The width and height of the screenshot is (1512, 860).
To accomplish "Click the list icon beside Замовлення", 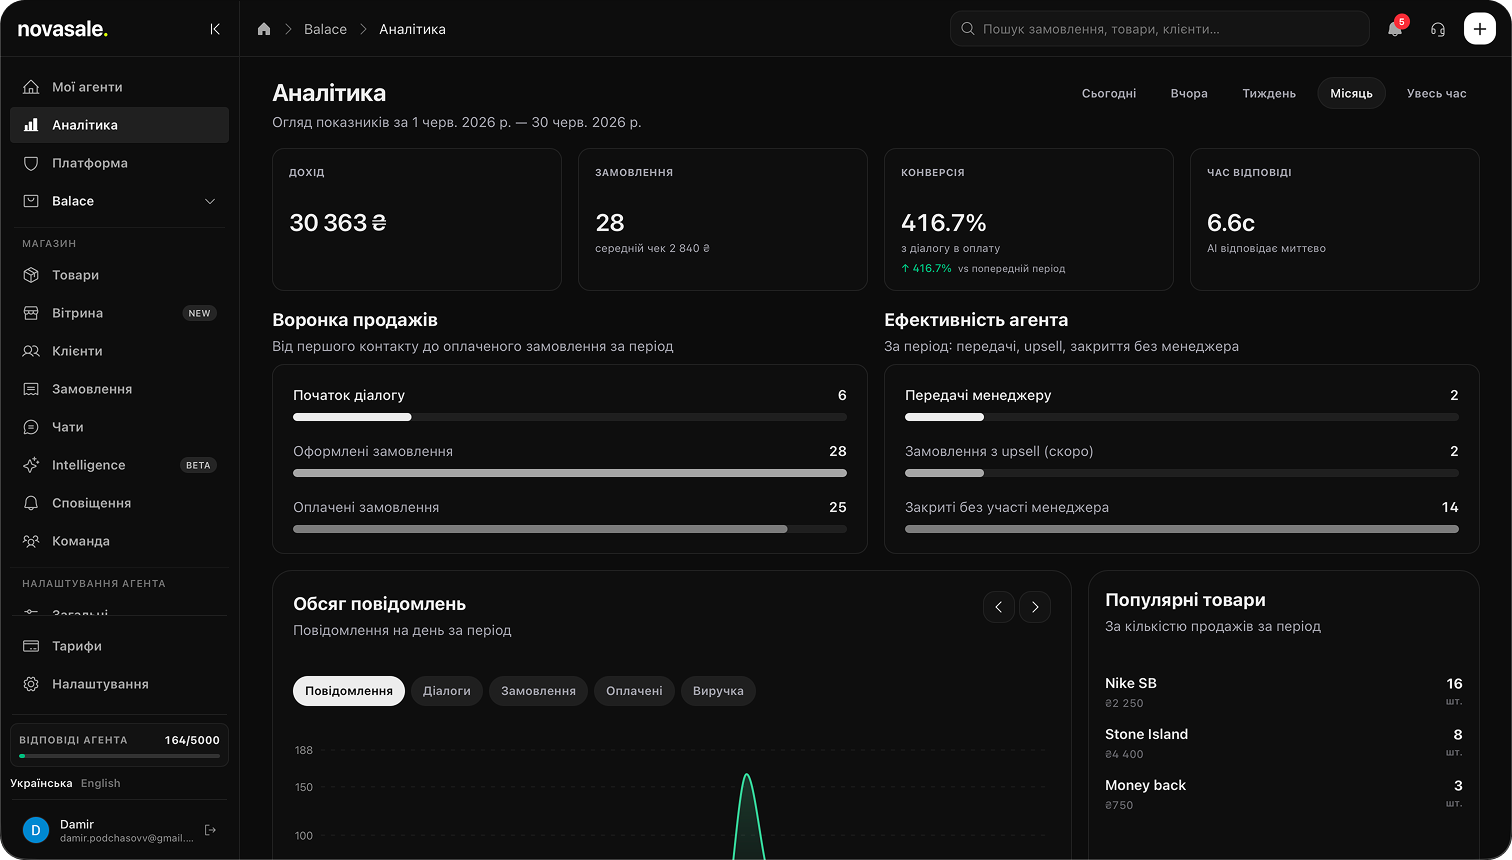I will point(31,389).
